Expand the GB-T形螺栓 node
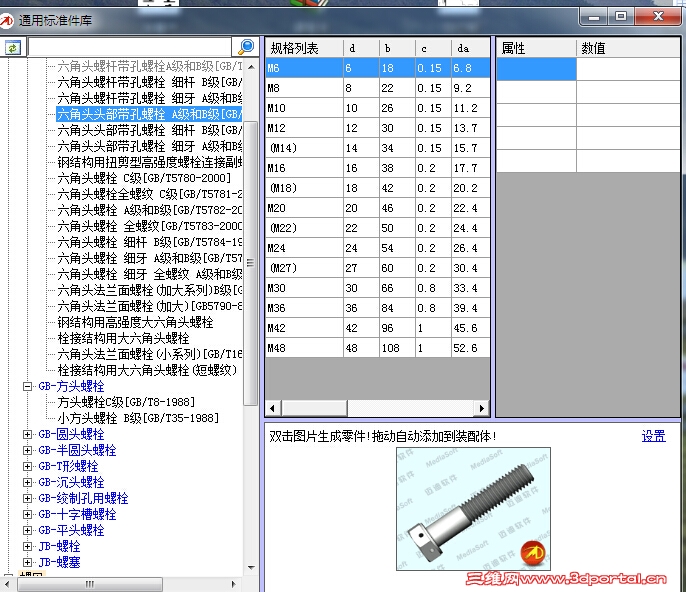Screen dimensions: 686x592 pyautogui.click(x=28, y=466)
